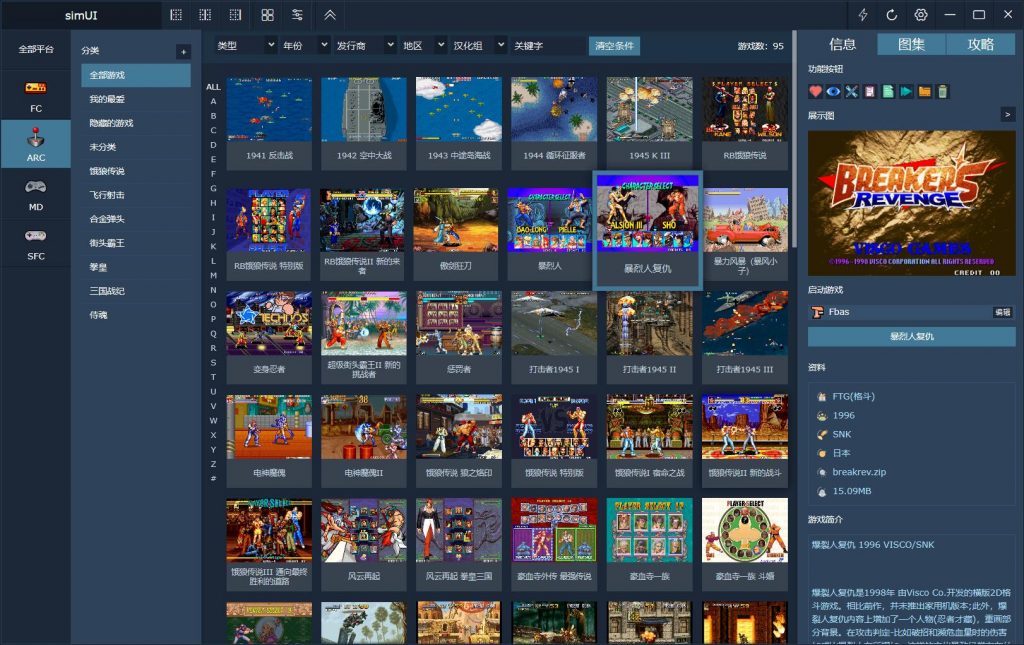Image resolution: width=1024 pixels, height=645 pixels.
Task: Toggle the left panel layout icon
Action: point(176,15)
